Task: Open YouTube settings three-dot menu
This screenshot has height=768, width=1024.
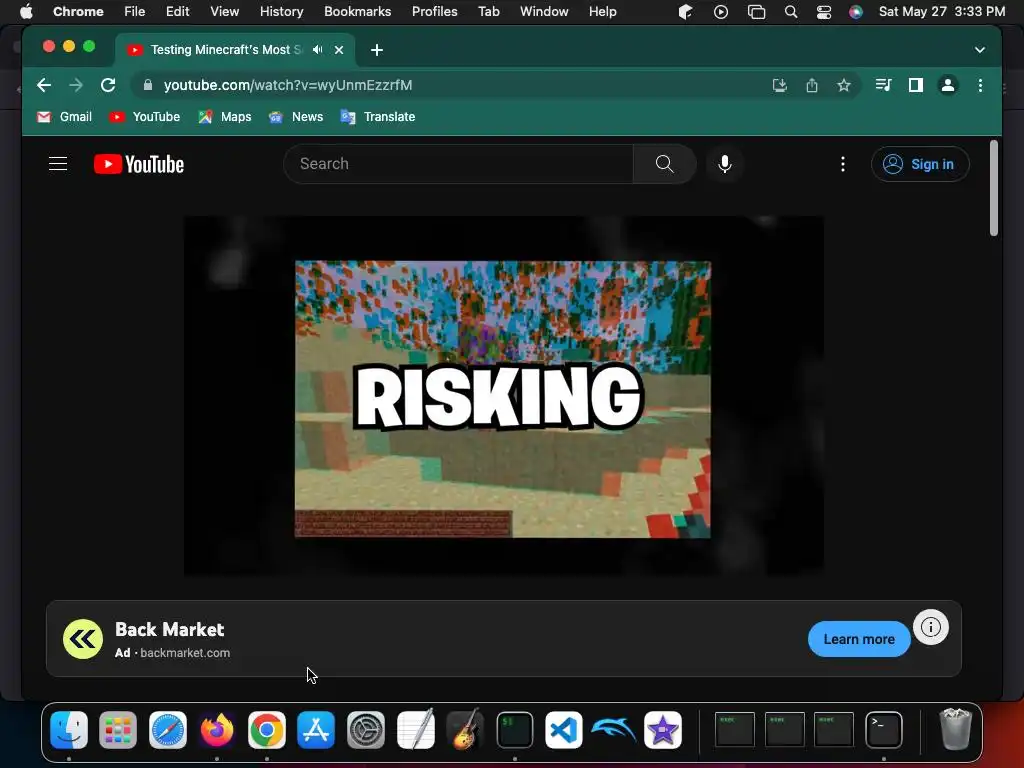Action: [842, 164]
